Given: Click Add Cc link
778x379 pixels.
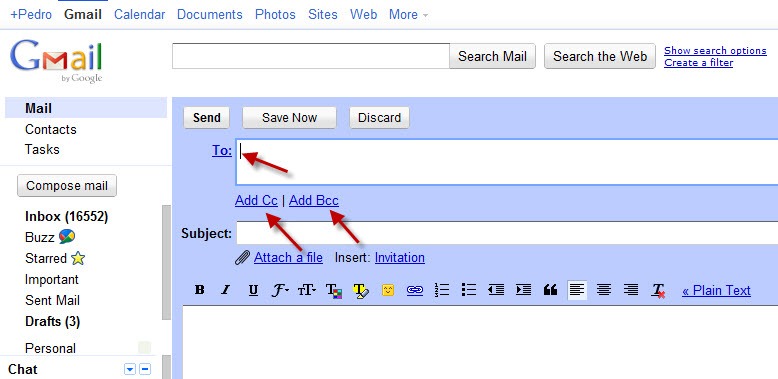Looking at the screenshot, I should 256,200.
